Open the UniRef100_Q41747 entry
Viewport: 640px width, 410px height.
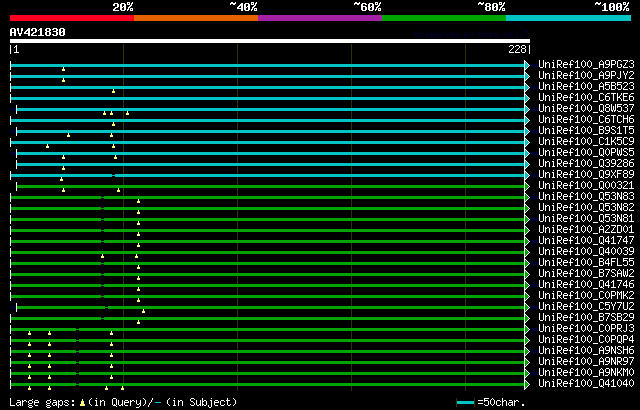[586, 241]
